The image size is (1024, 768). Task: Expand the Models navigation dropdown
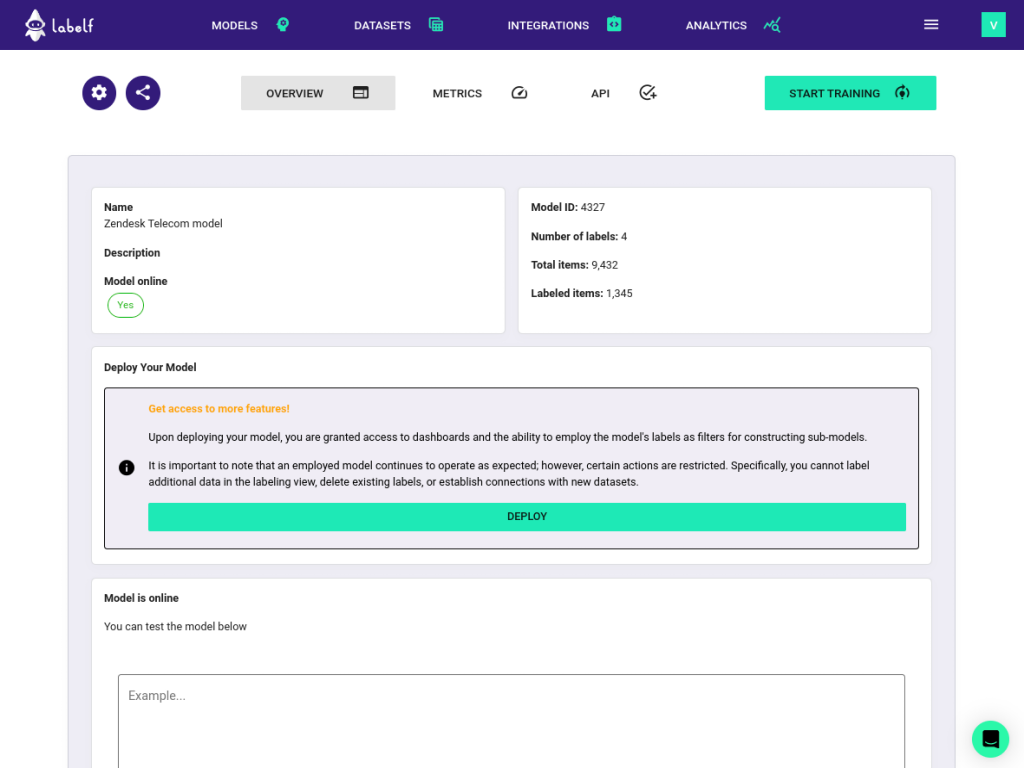coord(234,24)
